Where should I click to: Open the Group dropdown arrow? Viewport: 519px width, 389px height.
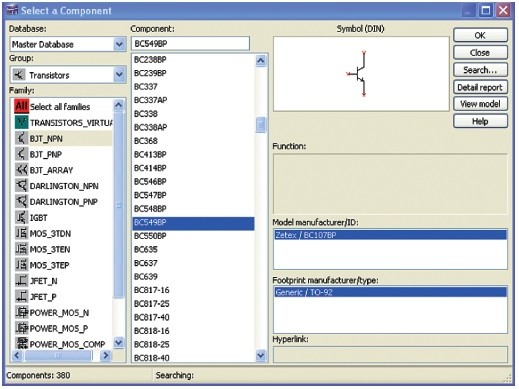(x=119, y=75)
